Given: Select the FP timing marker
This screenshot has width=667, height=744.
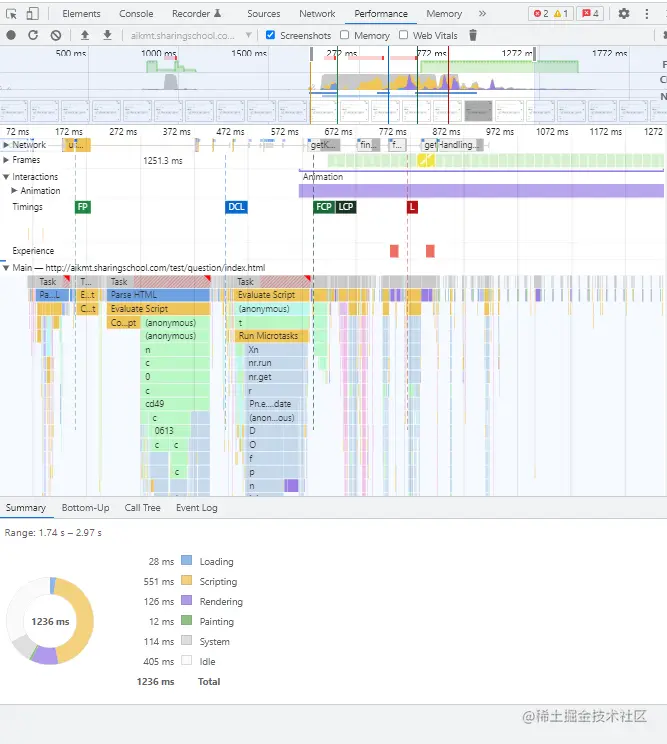Looking at the screenshot, I should pyautogui.click(x=83, y=207).
